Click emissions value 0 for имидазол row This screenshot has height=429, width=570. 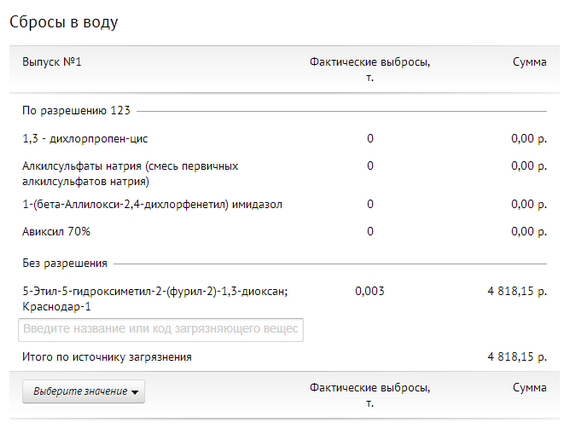[x=370, y=204]
